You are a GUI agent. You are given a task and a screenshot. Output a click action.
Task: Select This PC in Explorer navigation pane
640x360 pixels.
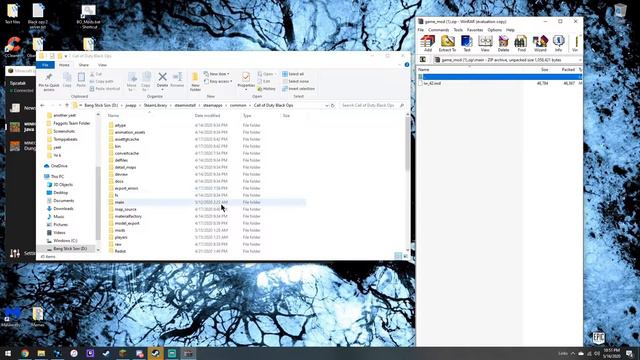point(57,176)
